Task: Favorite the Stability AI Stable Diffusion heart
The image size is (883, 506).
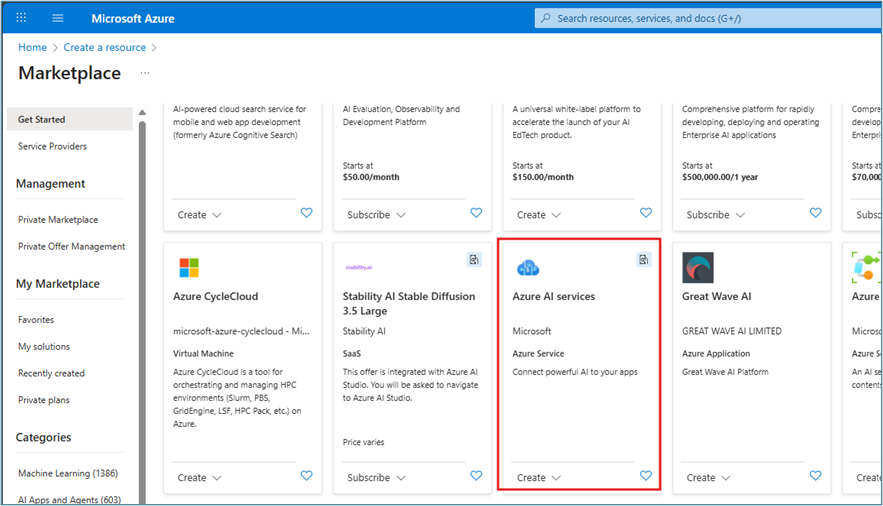Action: point(476,476)
